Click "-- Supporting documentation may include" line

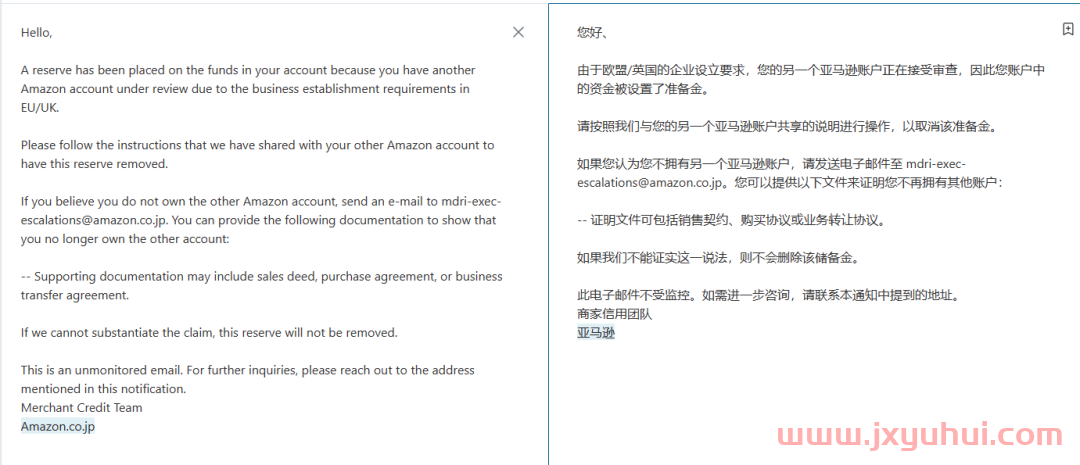[x=262, y=276]
